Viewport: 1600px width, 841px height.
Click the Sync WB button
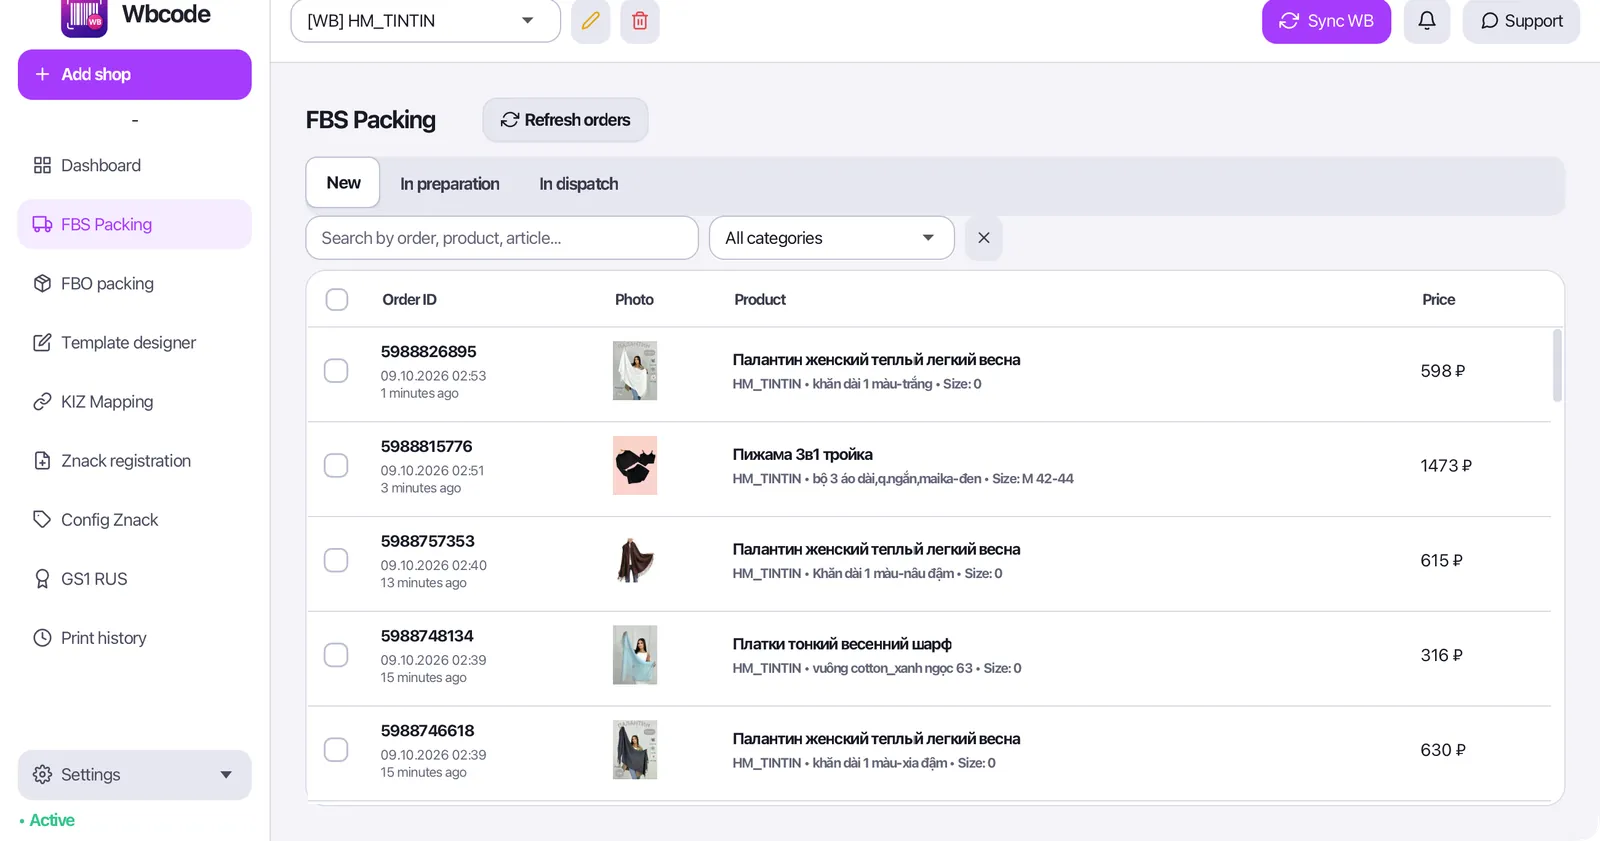(x=1326, y=20)
